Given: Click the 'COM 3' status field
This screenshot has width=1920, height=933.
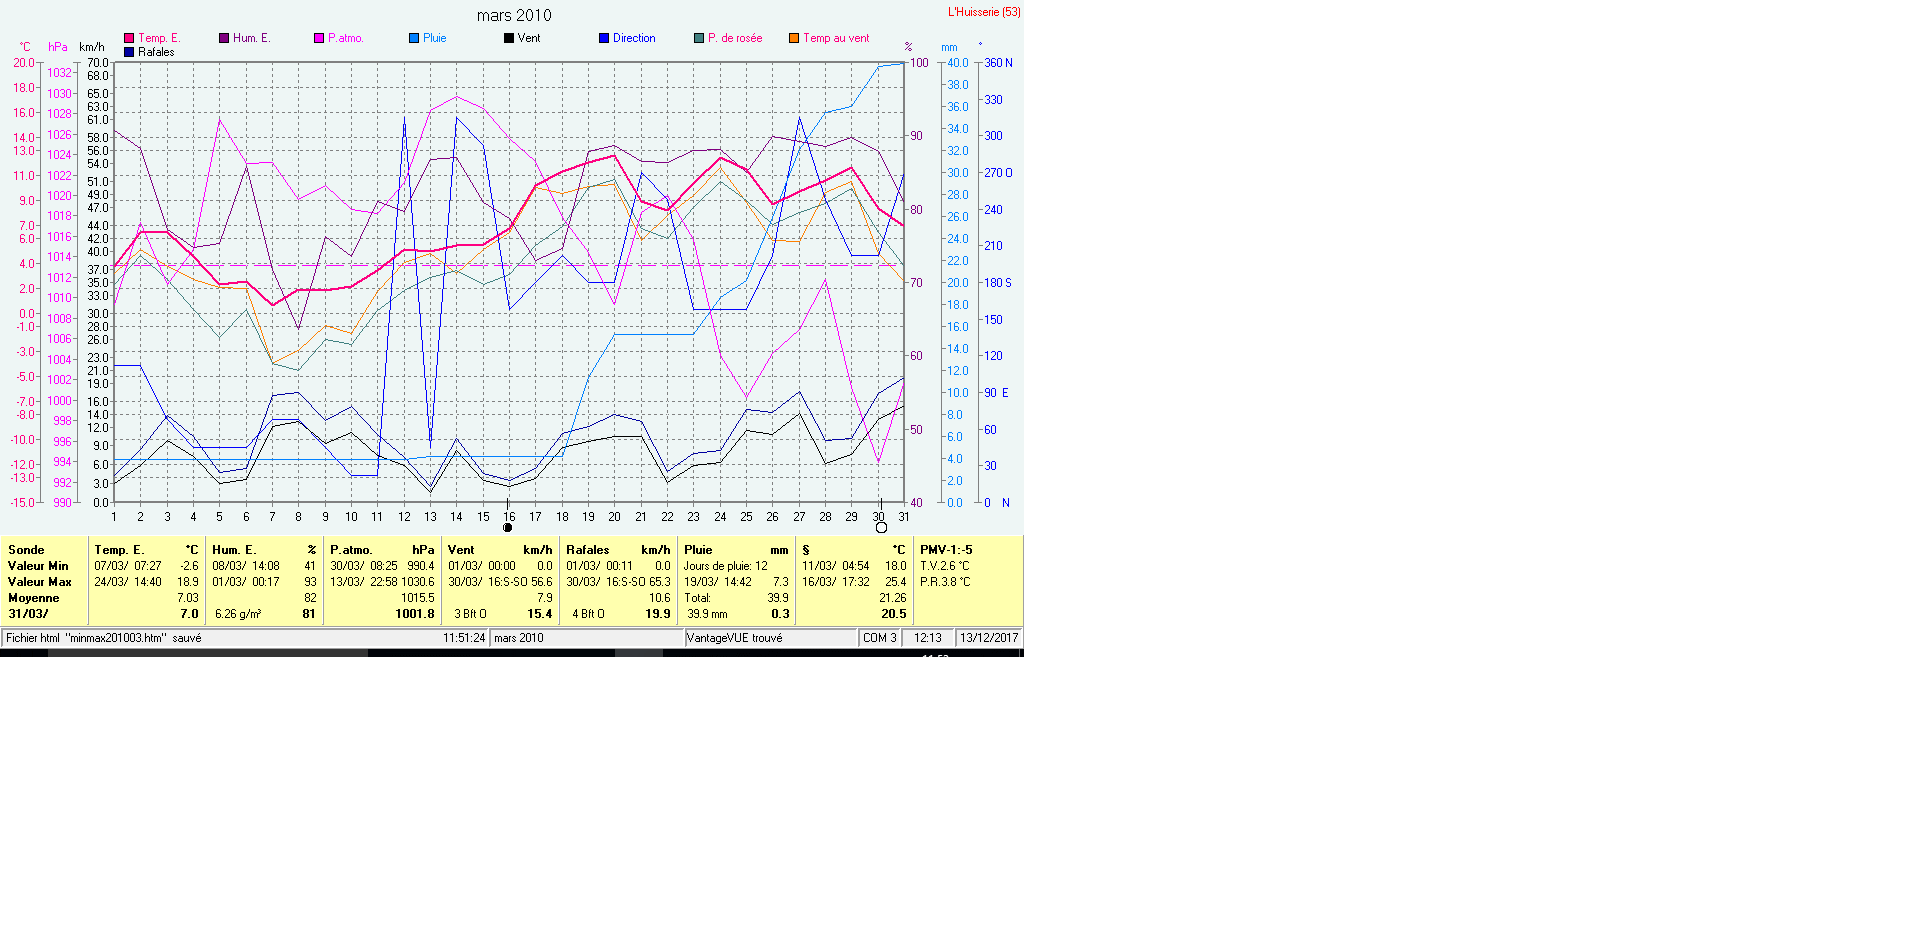Looking at the screenshot, I should (x=880, y=638).
